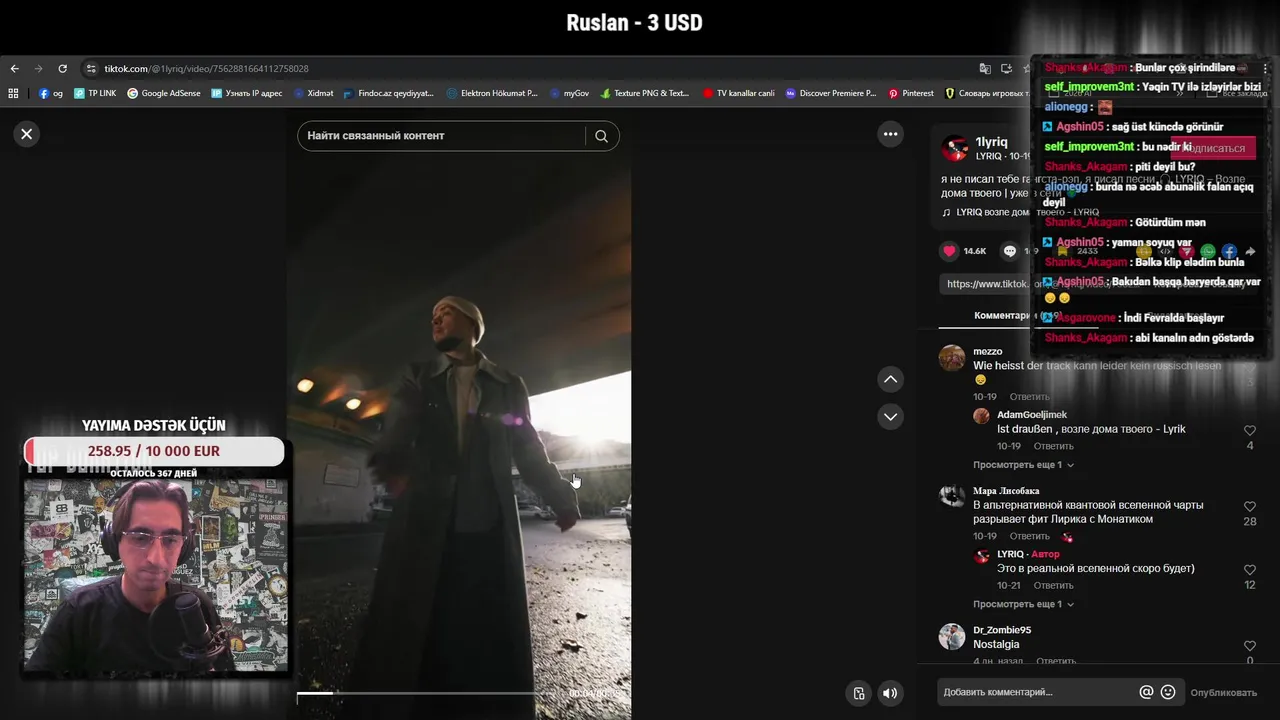The image size is (1280, 720).
Task: Open the three-dots more options menu
Action: [890, 134]
